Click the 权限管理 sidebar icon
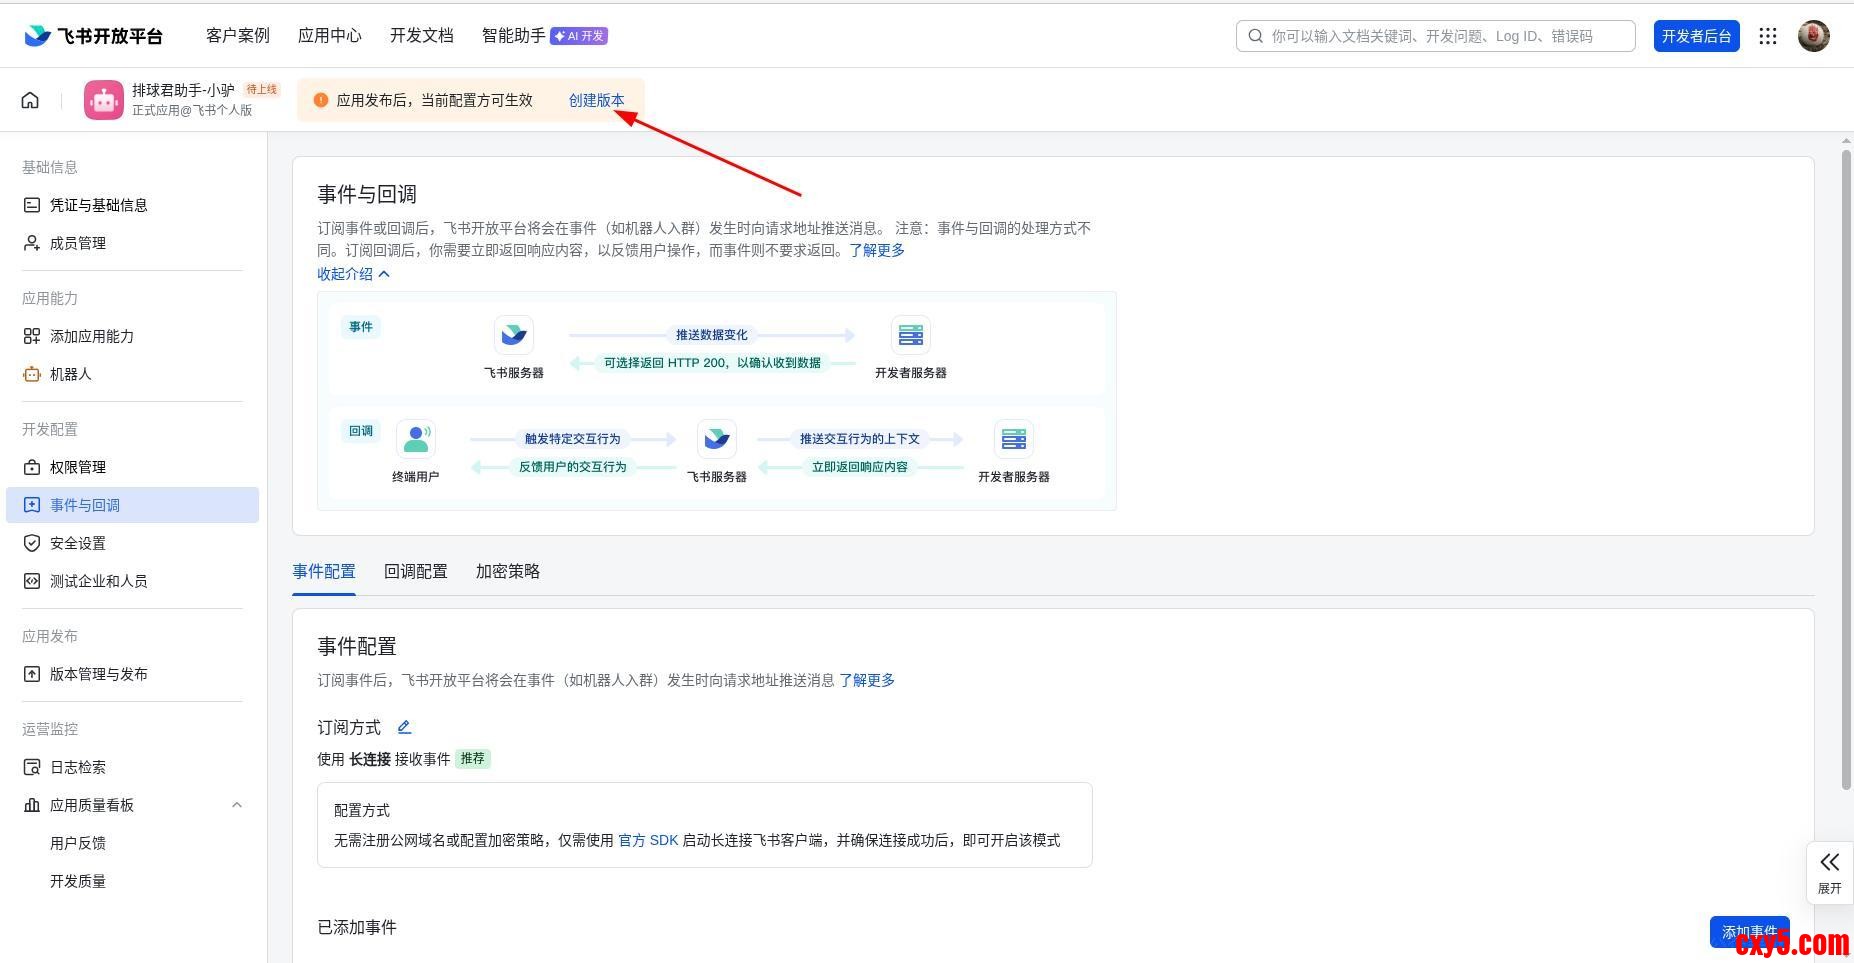 tap(32, 467)
